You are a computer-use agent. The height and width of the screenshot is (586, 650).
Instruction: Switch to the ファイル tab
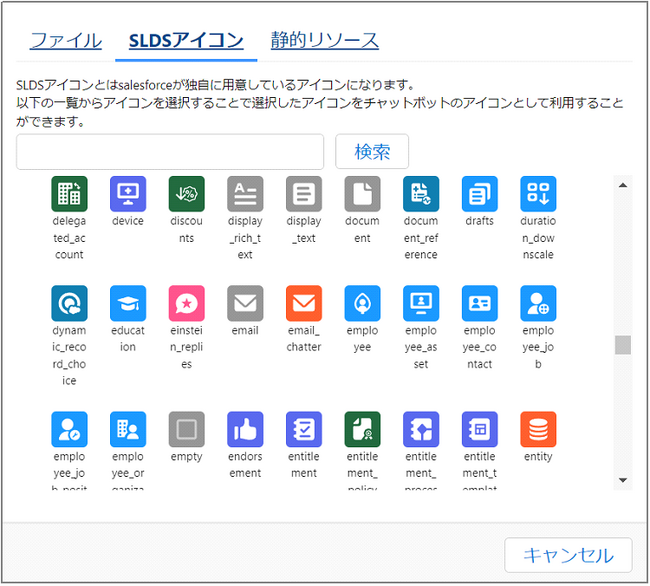[65, 41]
